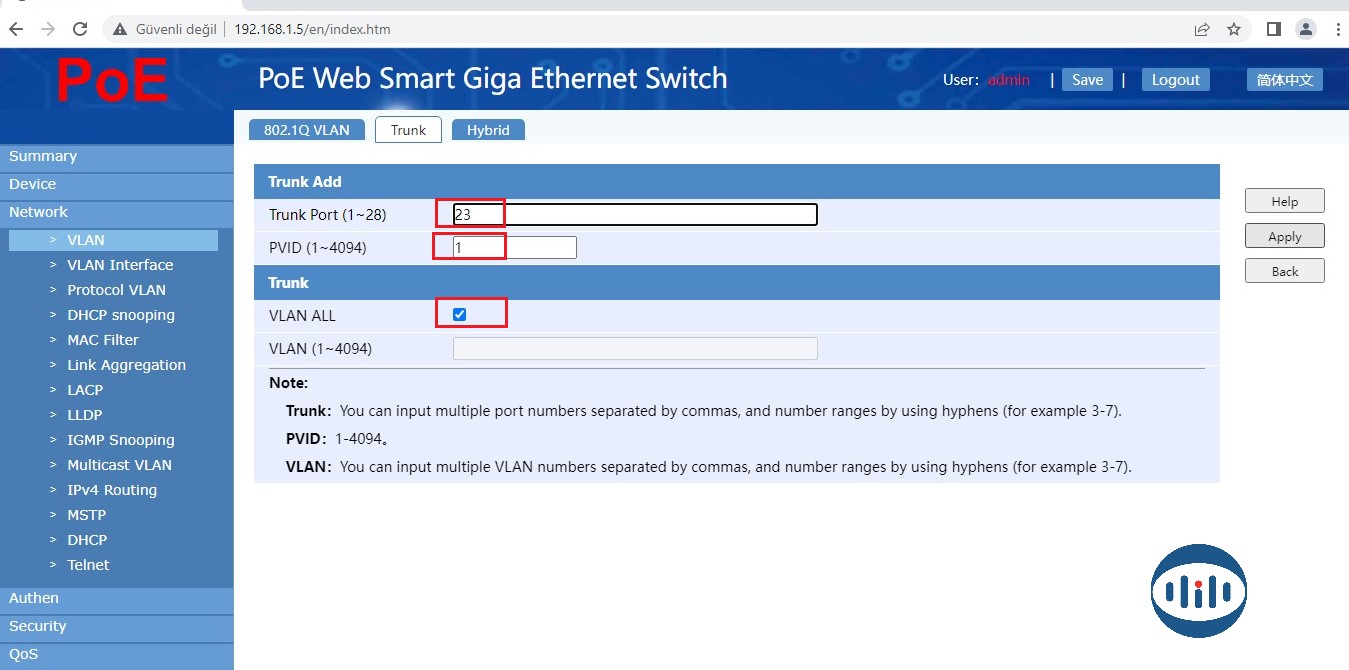The image size is (1349, 670).
Task: Click the blue circular logo
Action: (x=1198, y=591)
